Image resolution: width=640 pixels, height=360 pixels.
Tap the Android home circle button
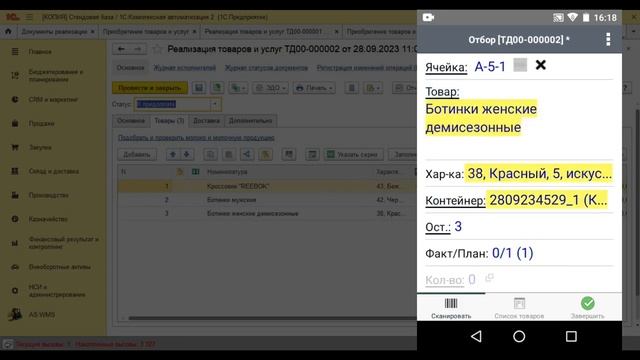point(519,336)
